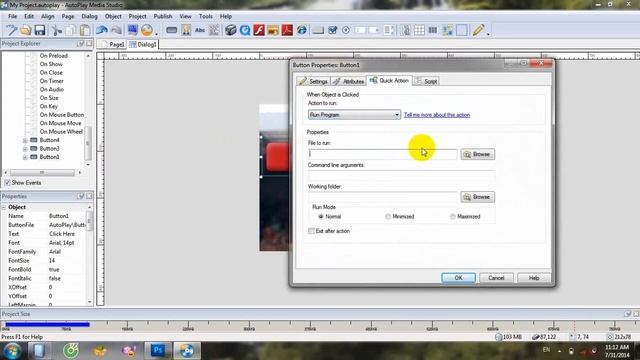Click the Help button in the dialog
Image resolution: width=640 pixels, height=360 pixels.
pos(534,278)
